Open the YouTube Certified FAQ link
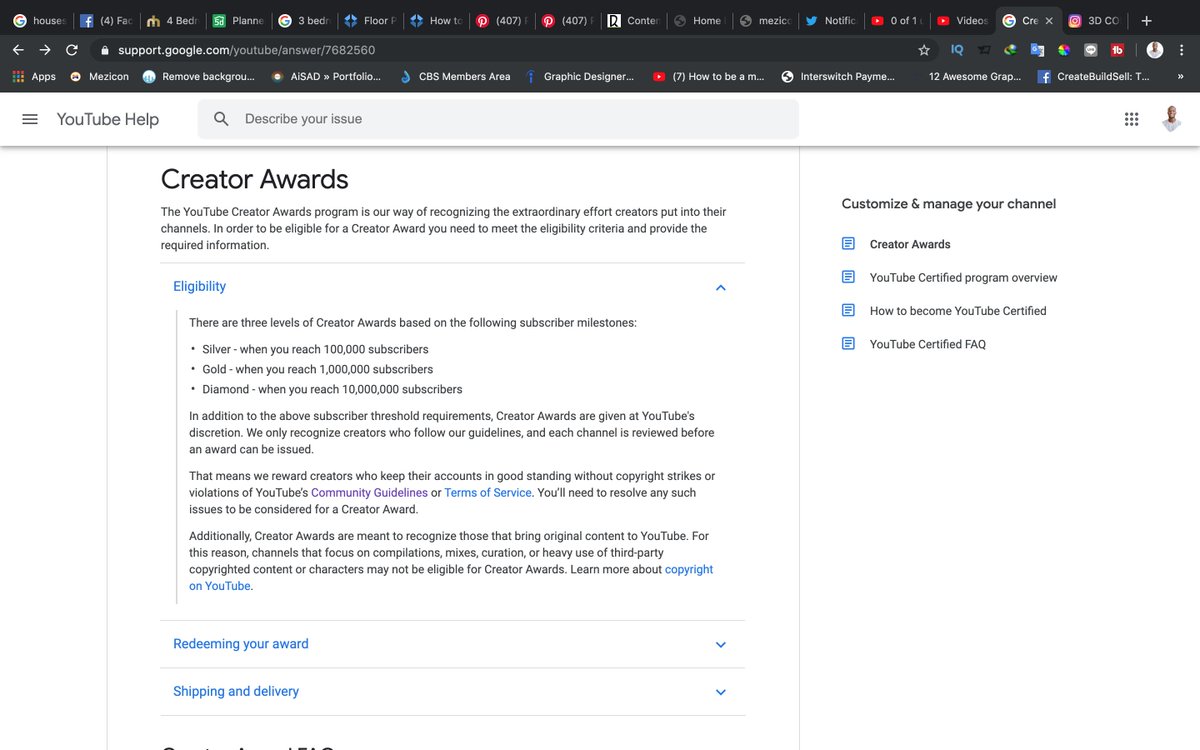The height and width of the screenshot is (750, 1200). [x=928, y=344]
